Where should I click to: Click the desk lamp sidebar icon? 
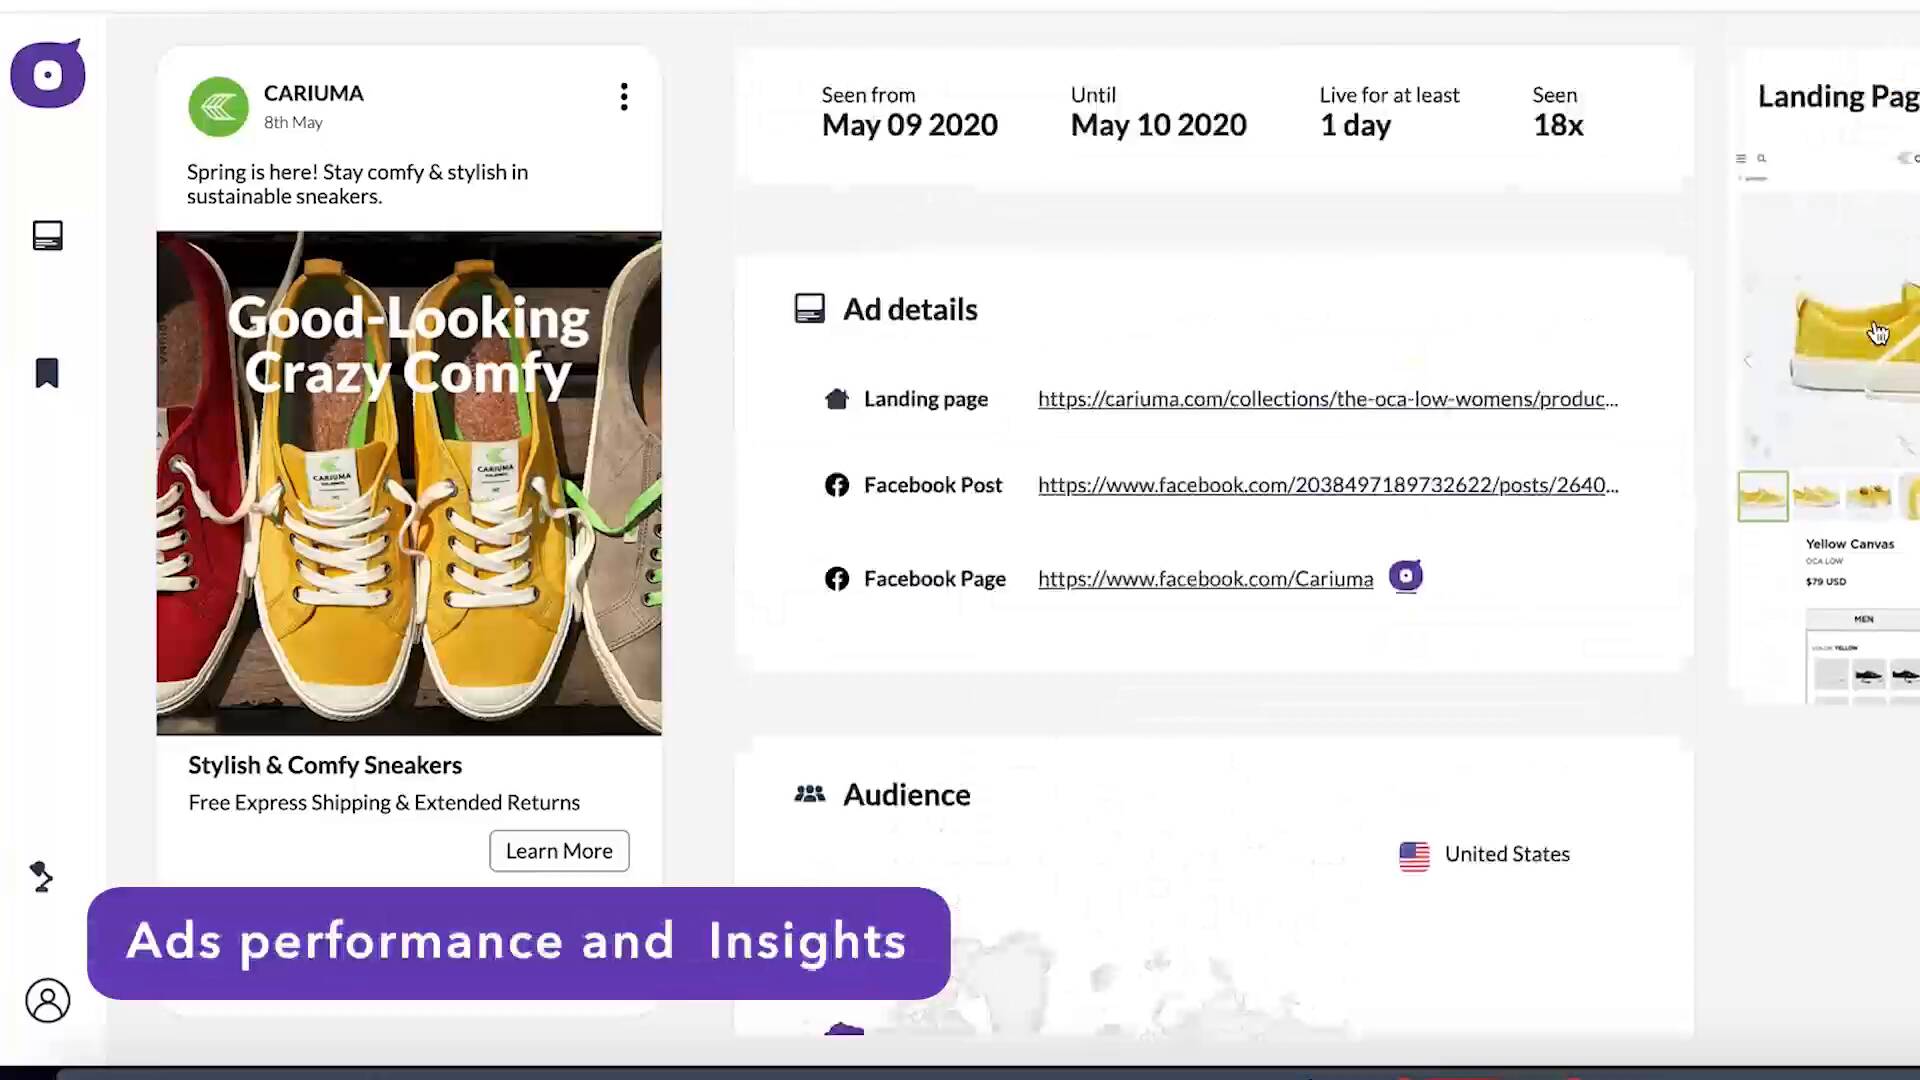(41, 877)
